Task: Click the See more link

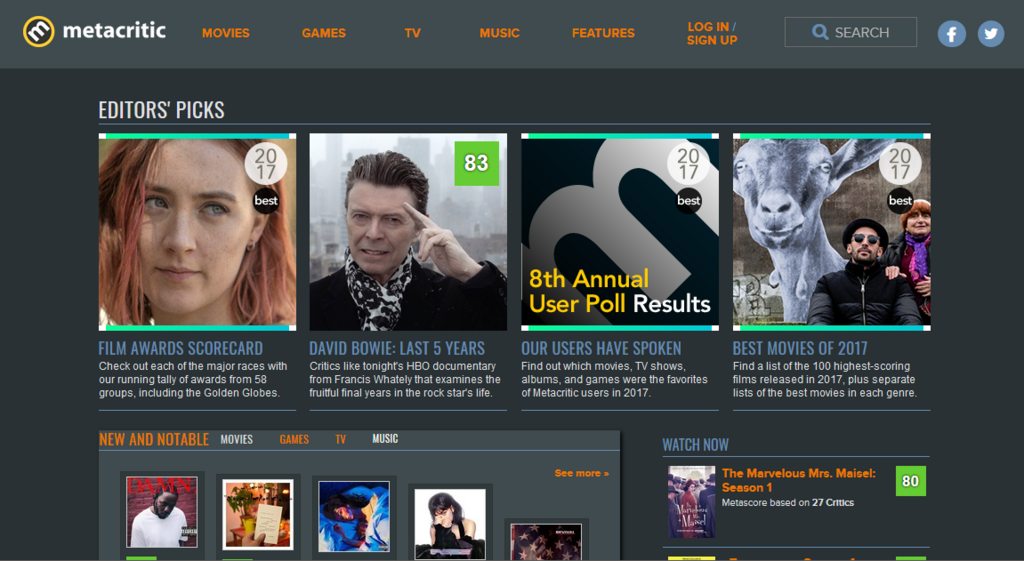Action: point(581,473)
